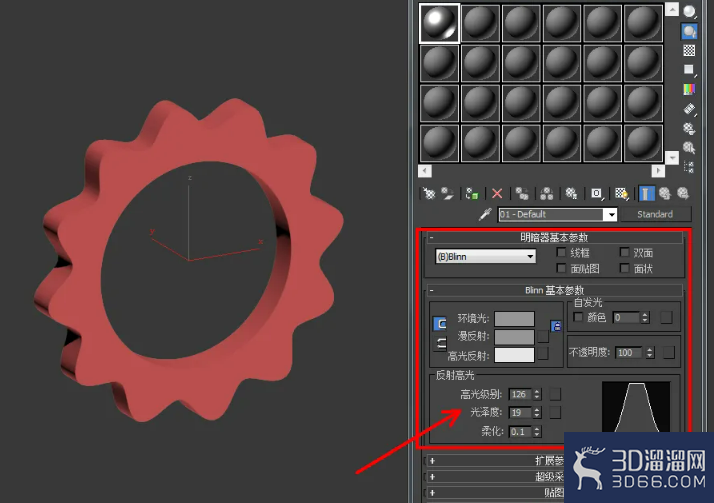The width and height of the screenshot is (714, 503).
Task: Click the Sample UV Tiling icon
Action: click(689, 70)
